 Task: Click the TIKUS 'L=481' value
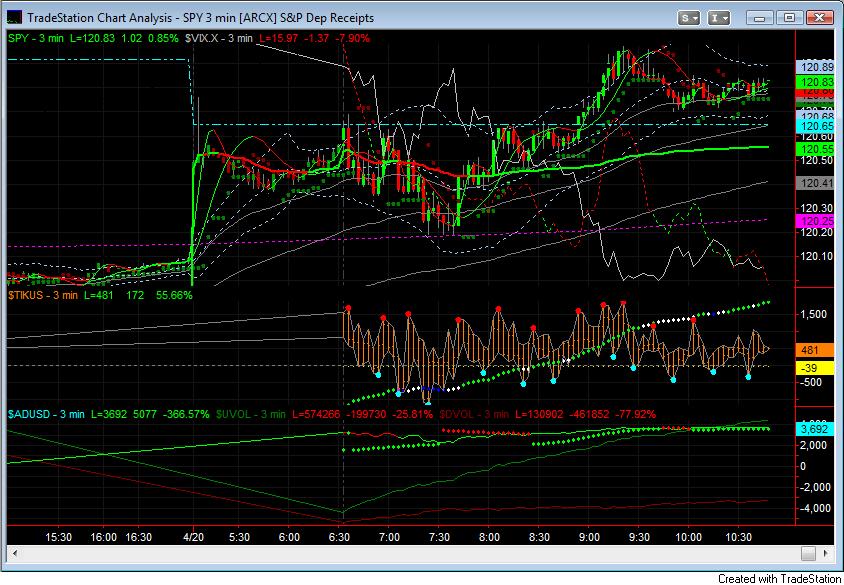point(97,295)
